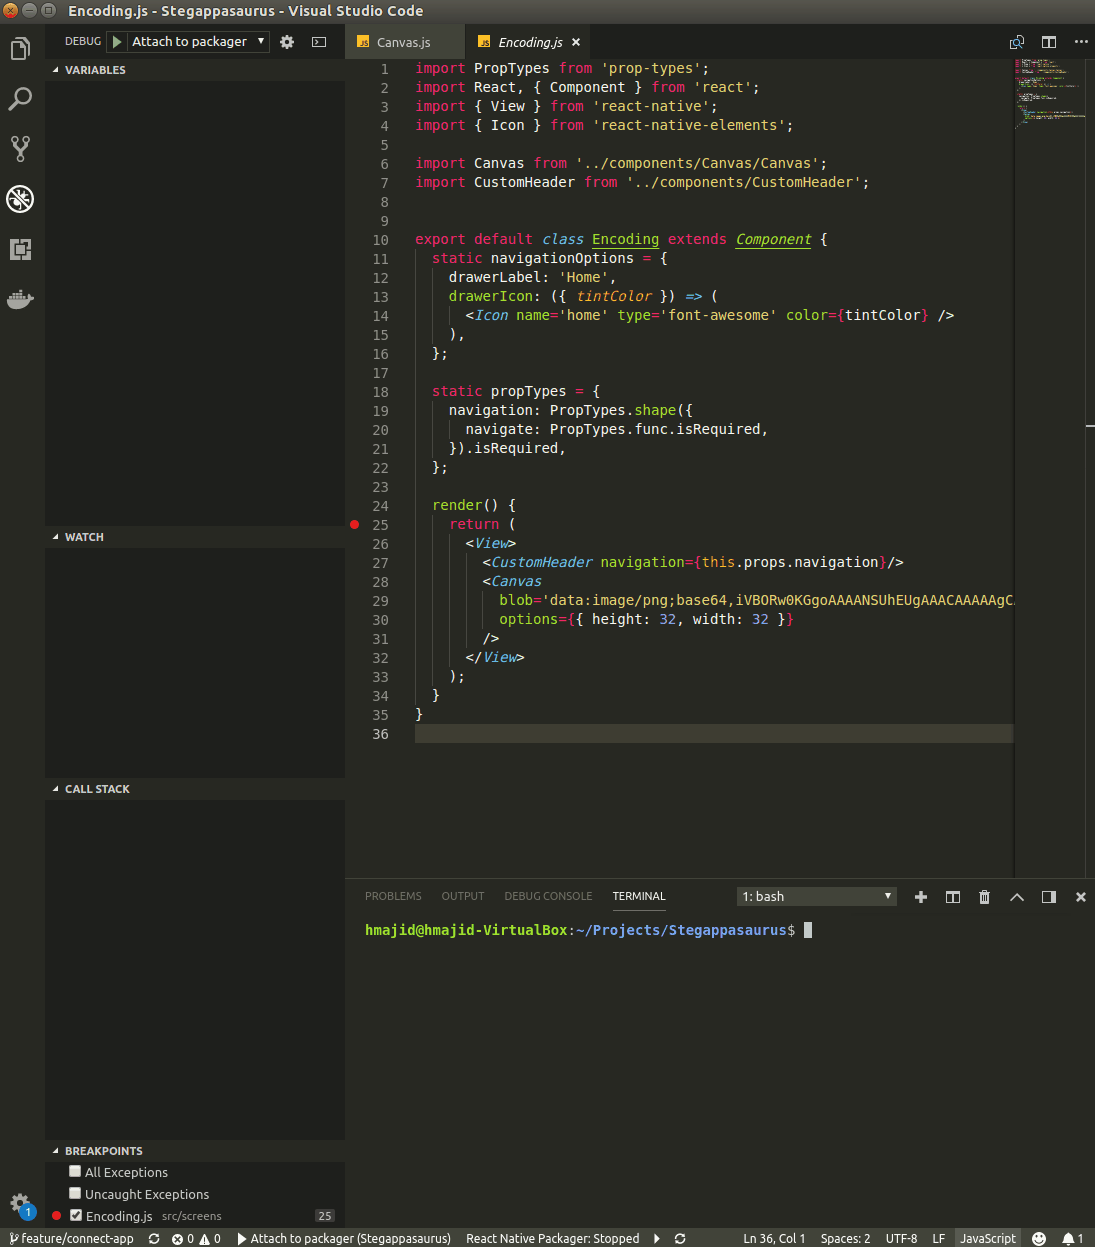
Task: Open the Output panel tab
Action: click(463, 896)
